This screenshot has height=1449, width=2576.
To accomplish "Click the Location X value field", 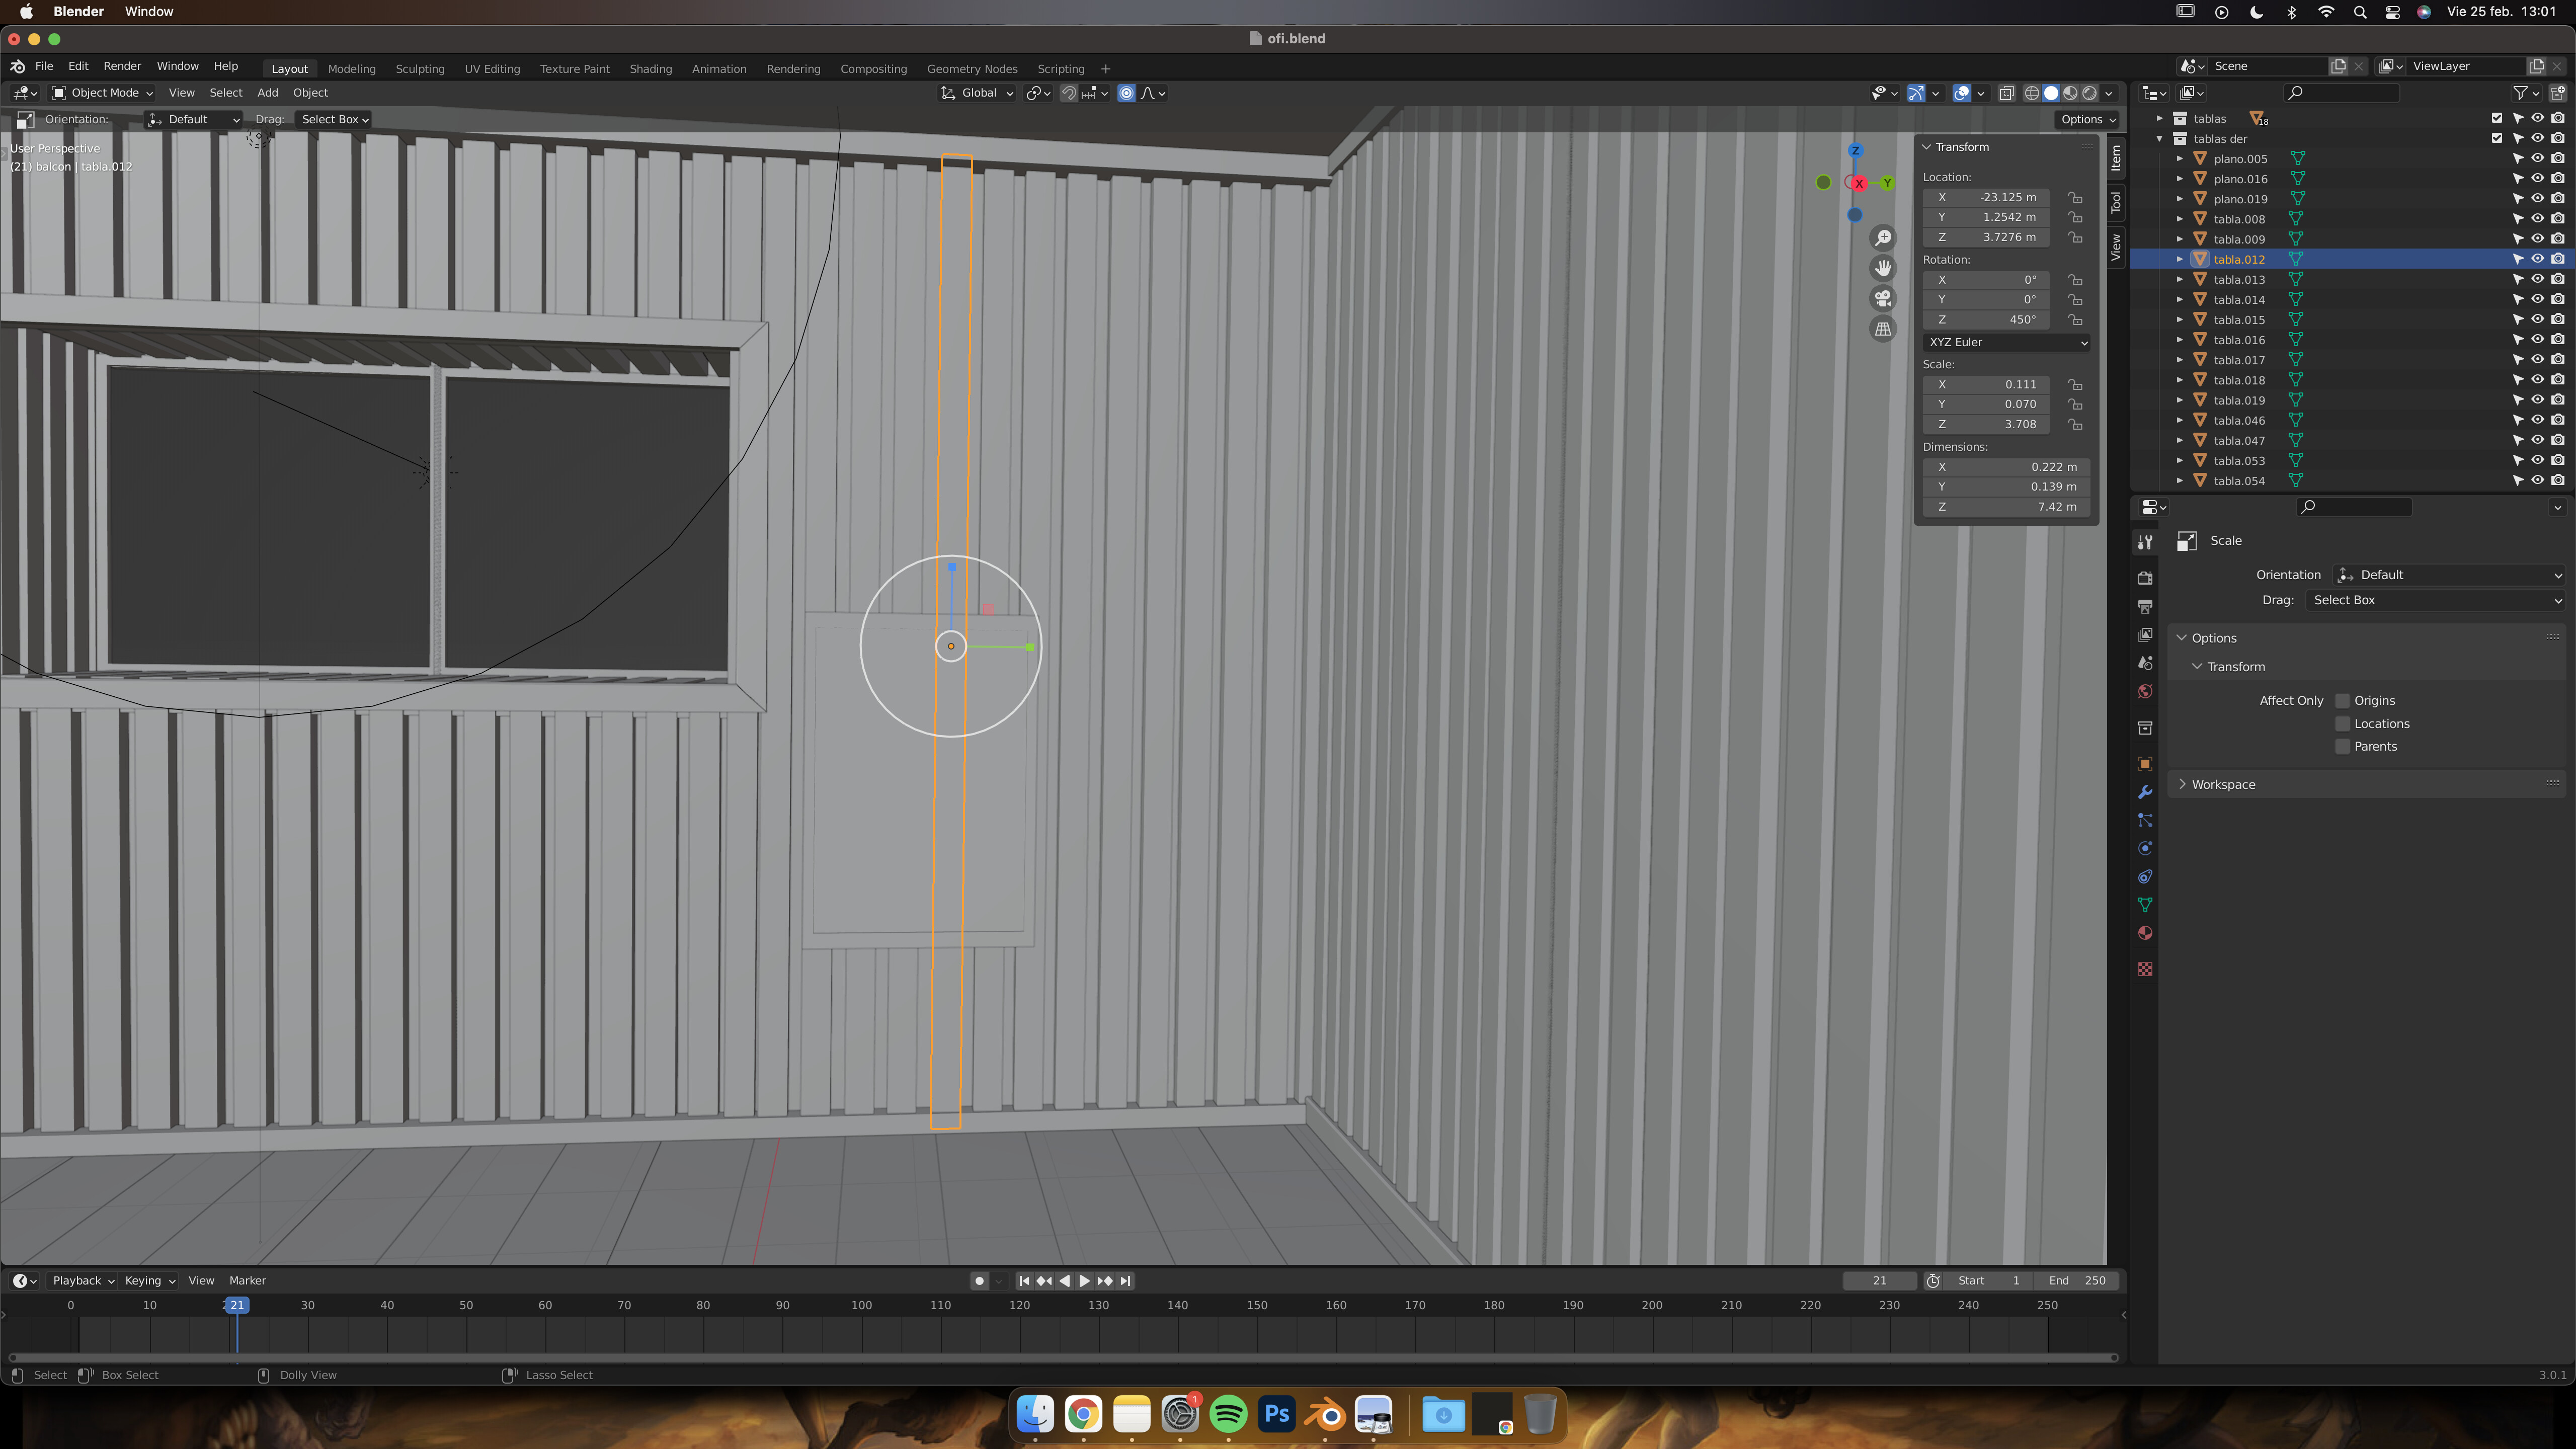I will 1985,197.
